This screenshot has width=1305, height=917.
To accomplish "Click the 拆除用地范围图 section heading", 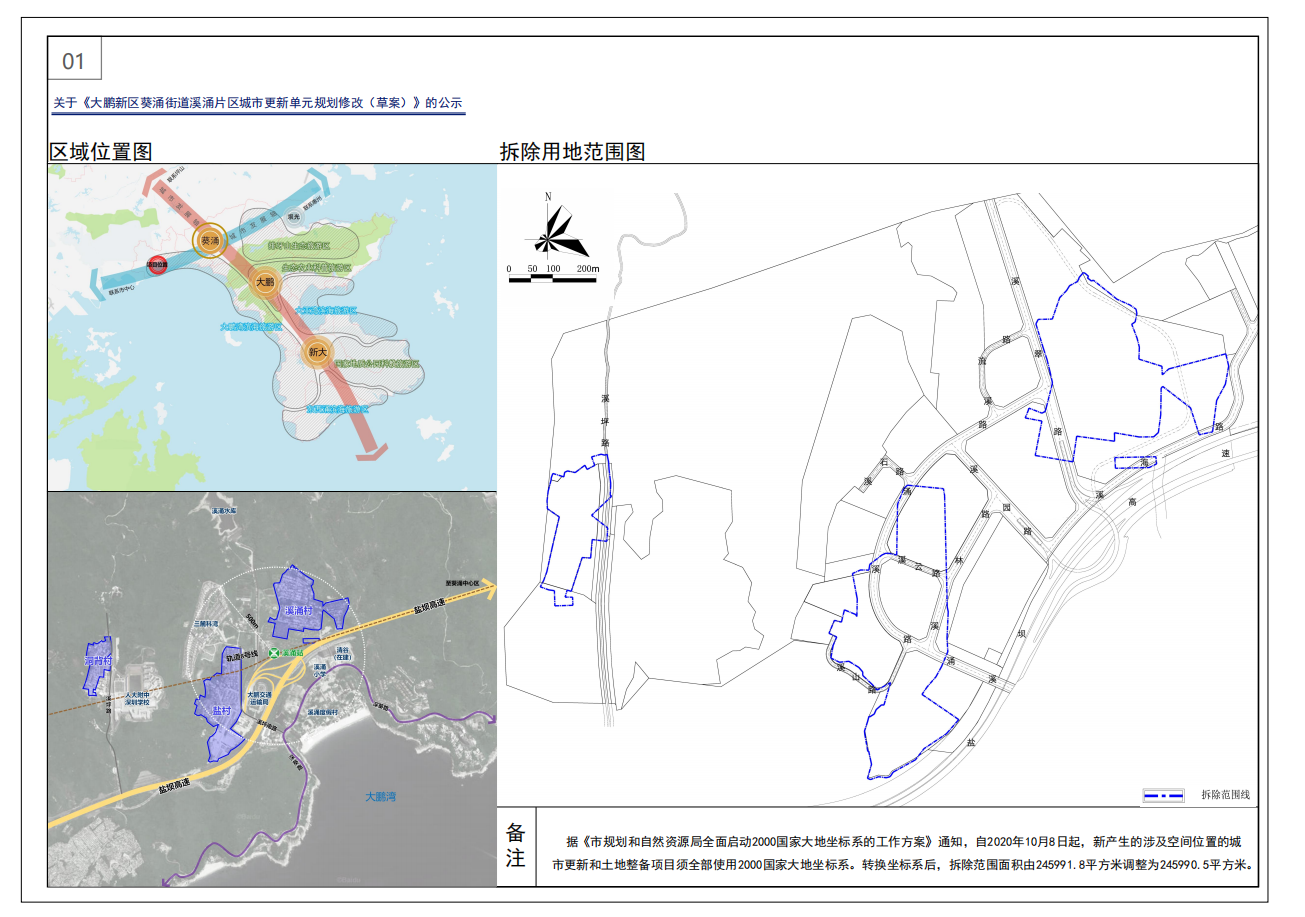I will (572, 152).
